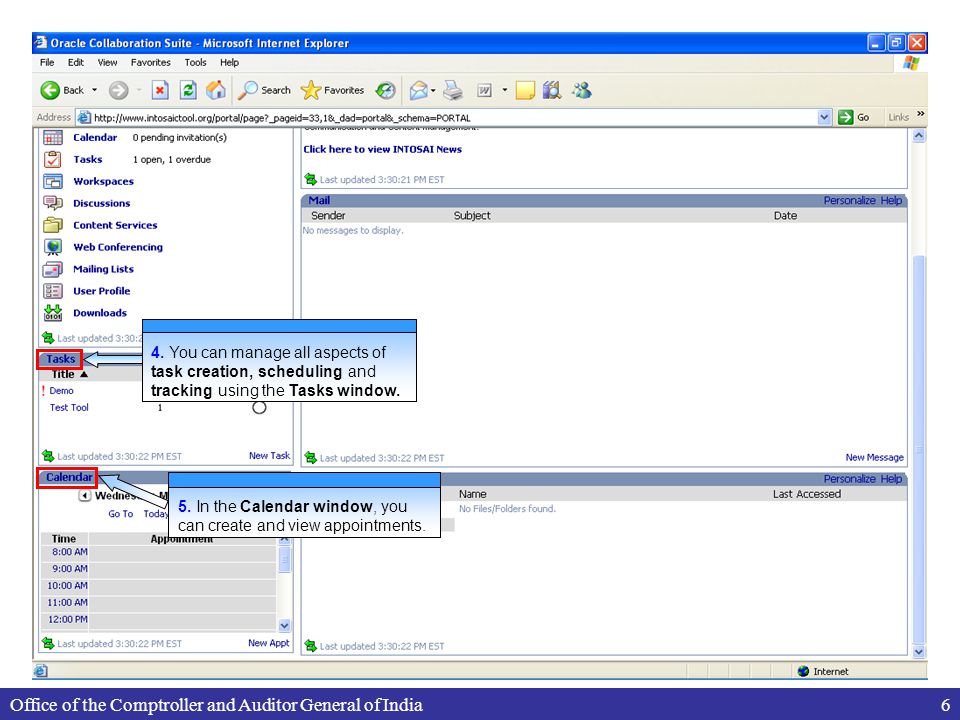Click here to view INTOSAI News link
Screen dimensions: 960x720
[x=383, y=149]
